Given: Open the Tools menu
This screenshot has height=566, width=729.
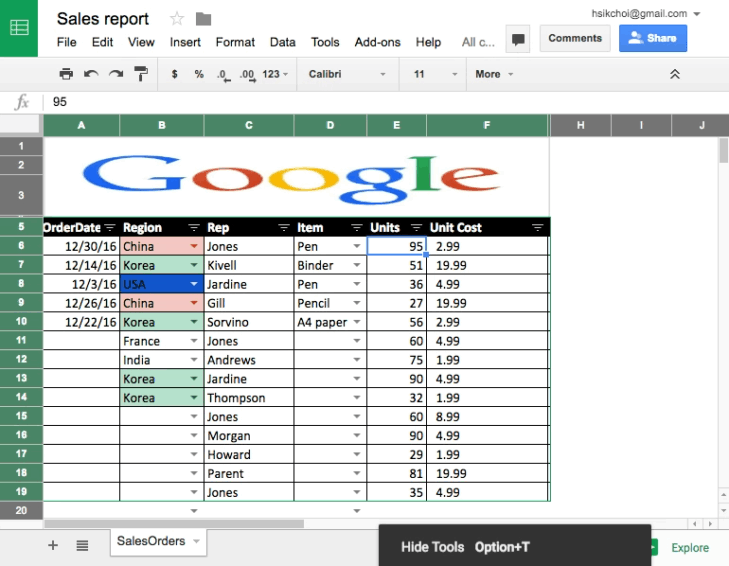Looking at the screenshot, I should 325,42.
